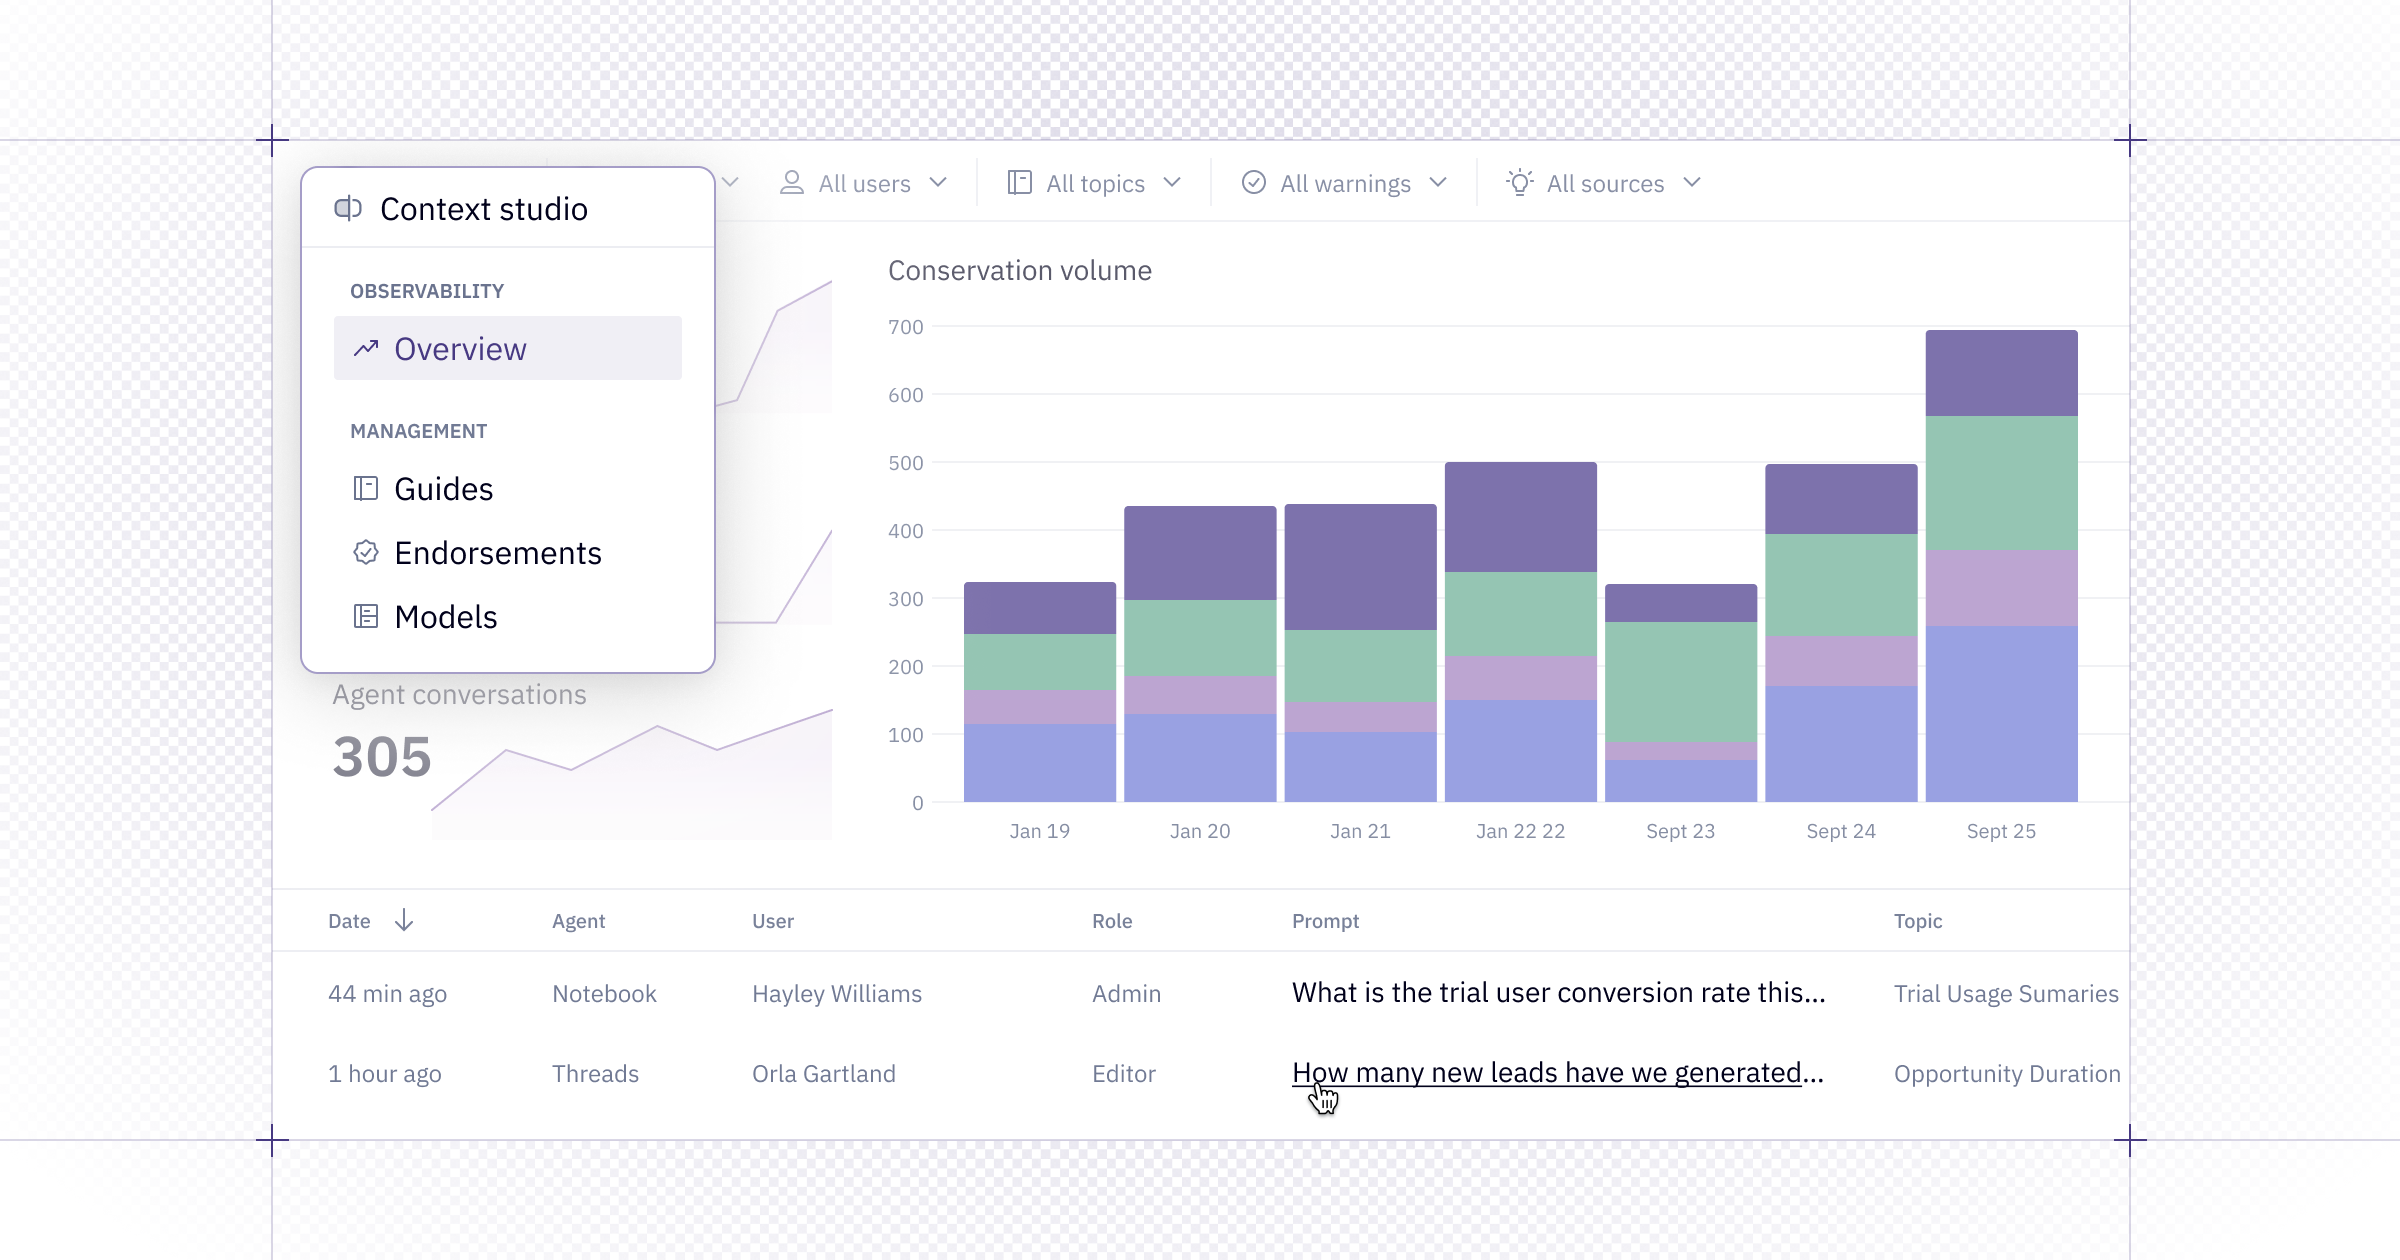This screenshot has height=1260, width=2400.
Task: Open the 'How many new leads' prompt link
Action: (1558, 1073)
